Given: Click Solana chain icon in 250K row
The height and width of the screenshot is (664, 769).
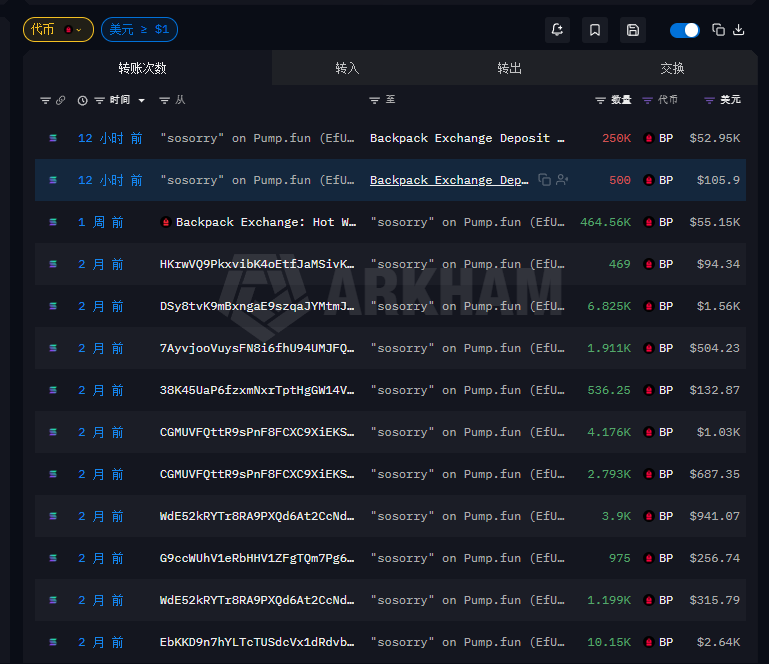Looking at the screenshot, I should point(53,138).
